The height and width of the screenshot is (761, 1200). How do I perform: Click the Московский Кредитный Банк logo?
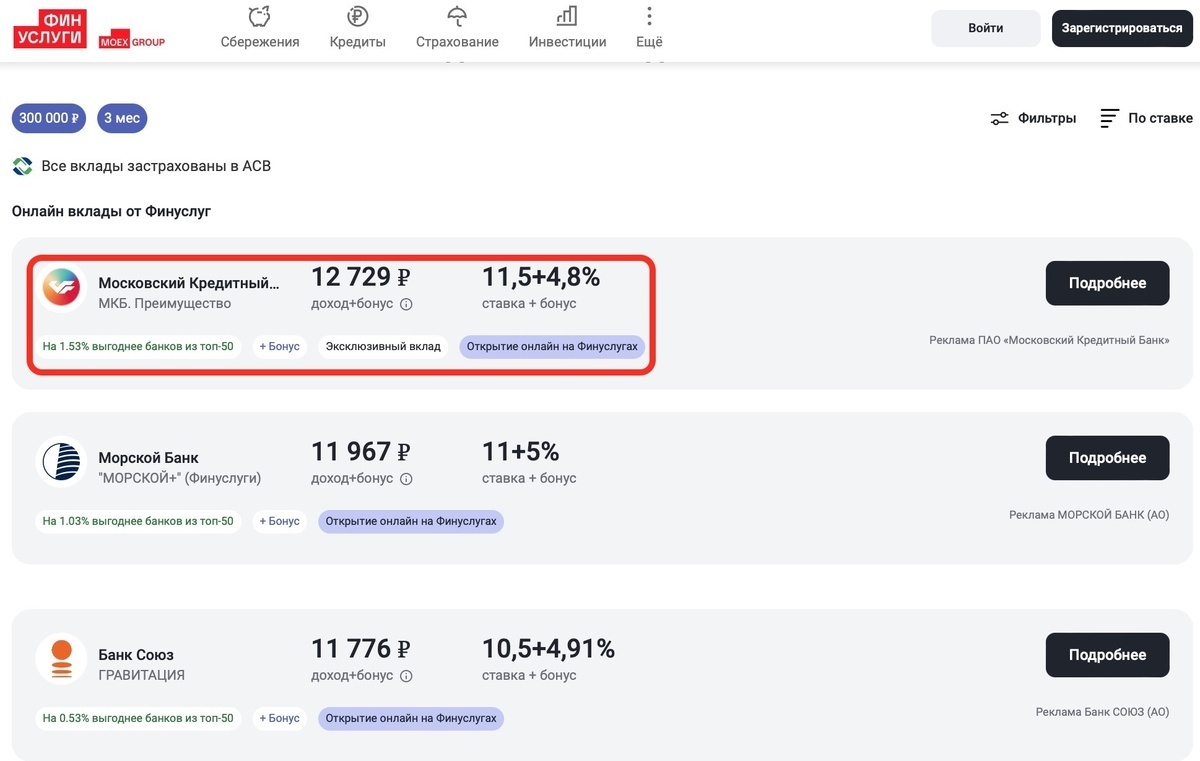(62, 288)
